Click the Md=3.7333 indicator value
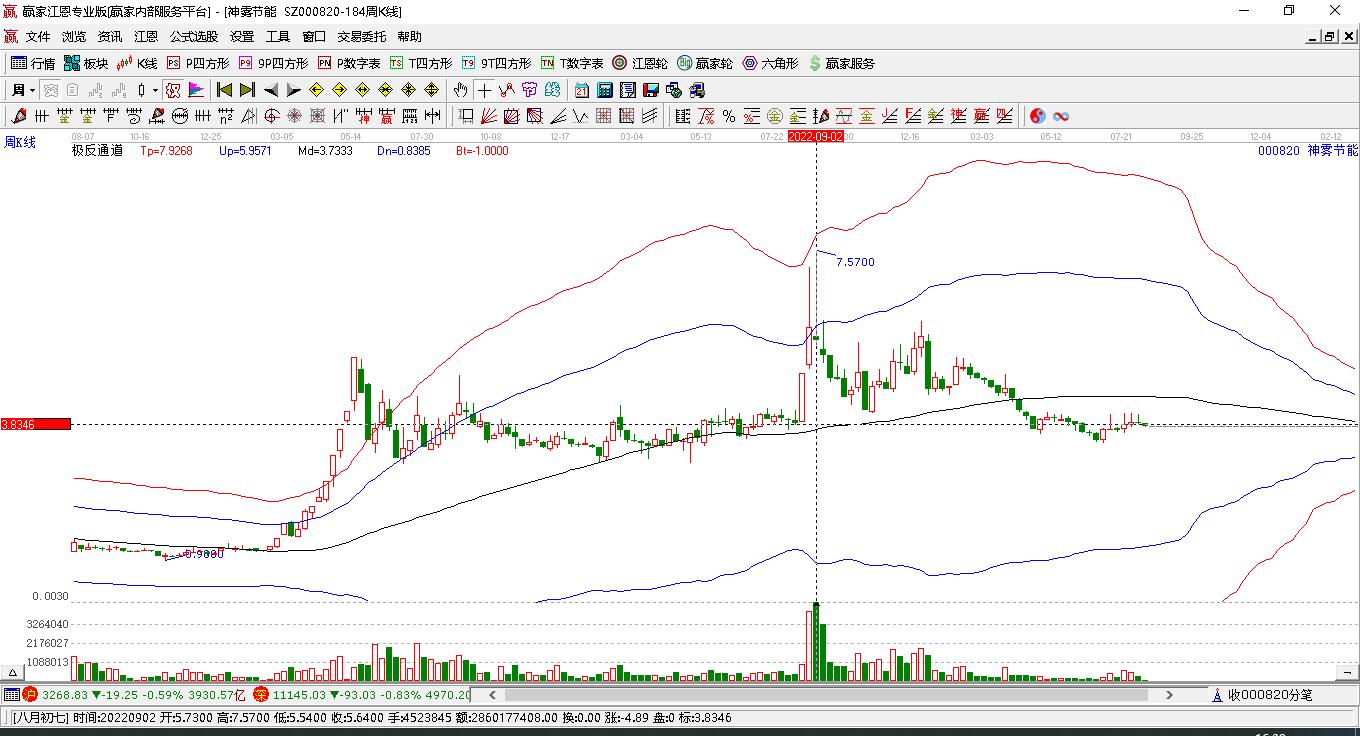The image size is (1360, 736). pyautogui.click(x=325, y=151)
